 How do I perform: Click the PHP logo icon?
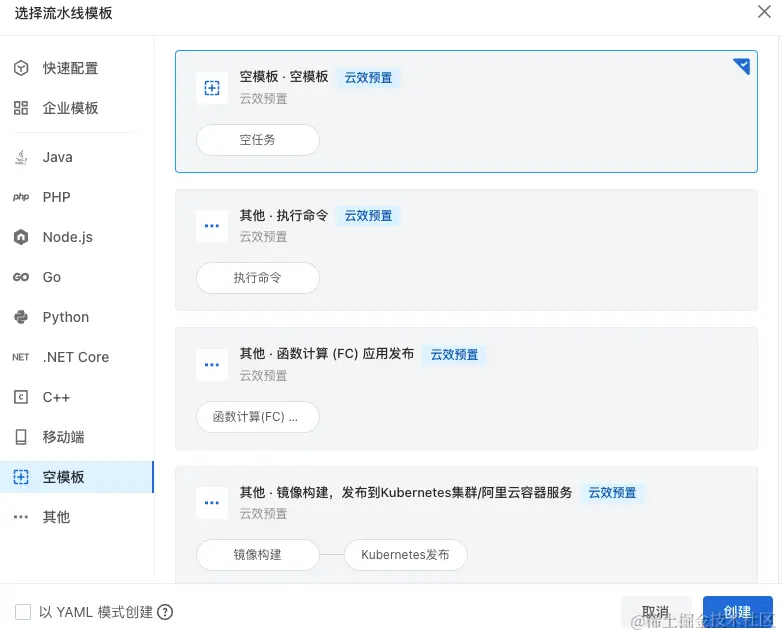click(x=21, y=197)
